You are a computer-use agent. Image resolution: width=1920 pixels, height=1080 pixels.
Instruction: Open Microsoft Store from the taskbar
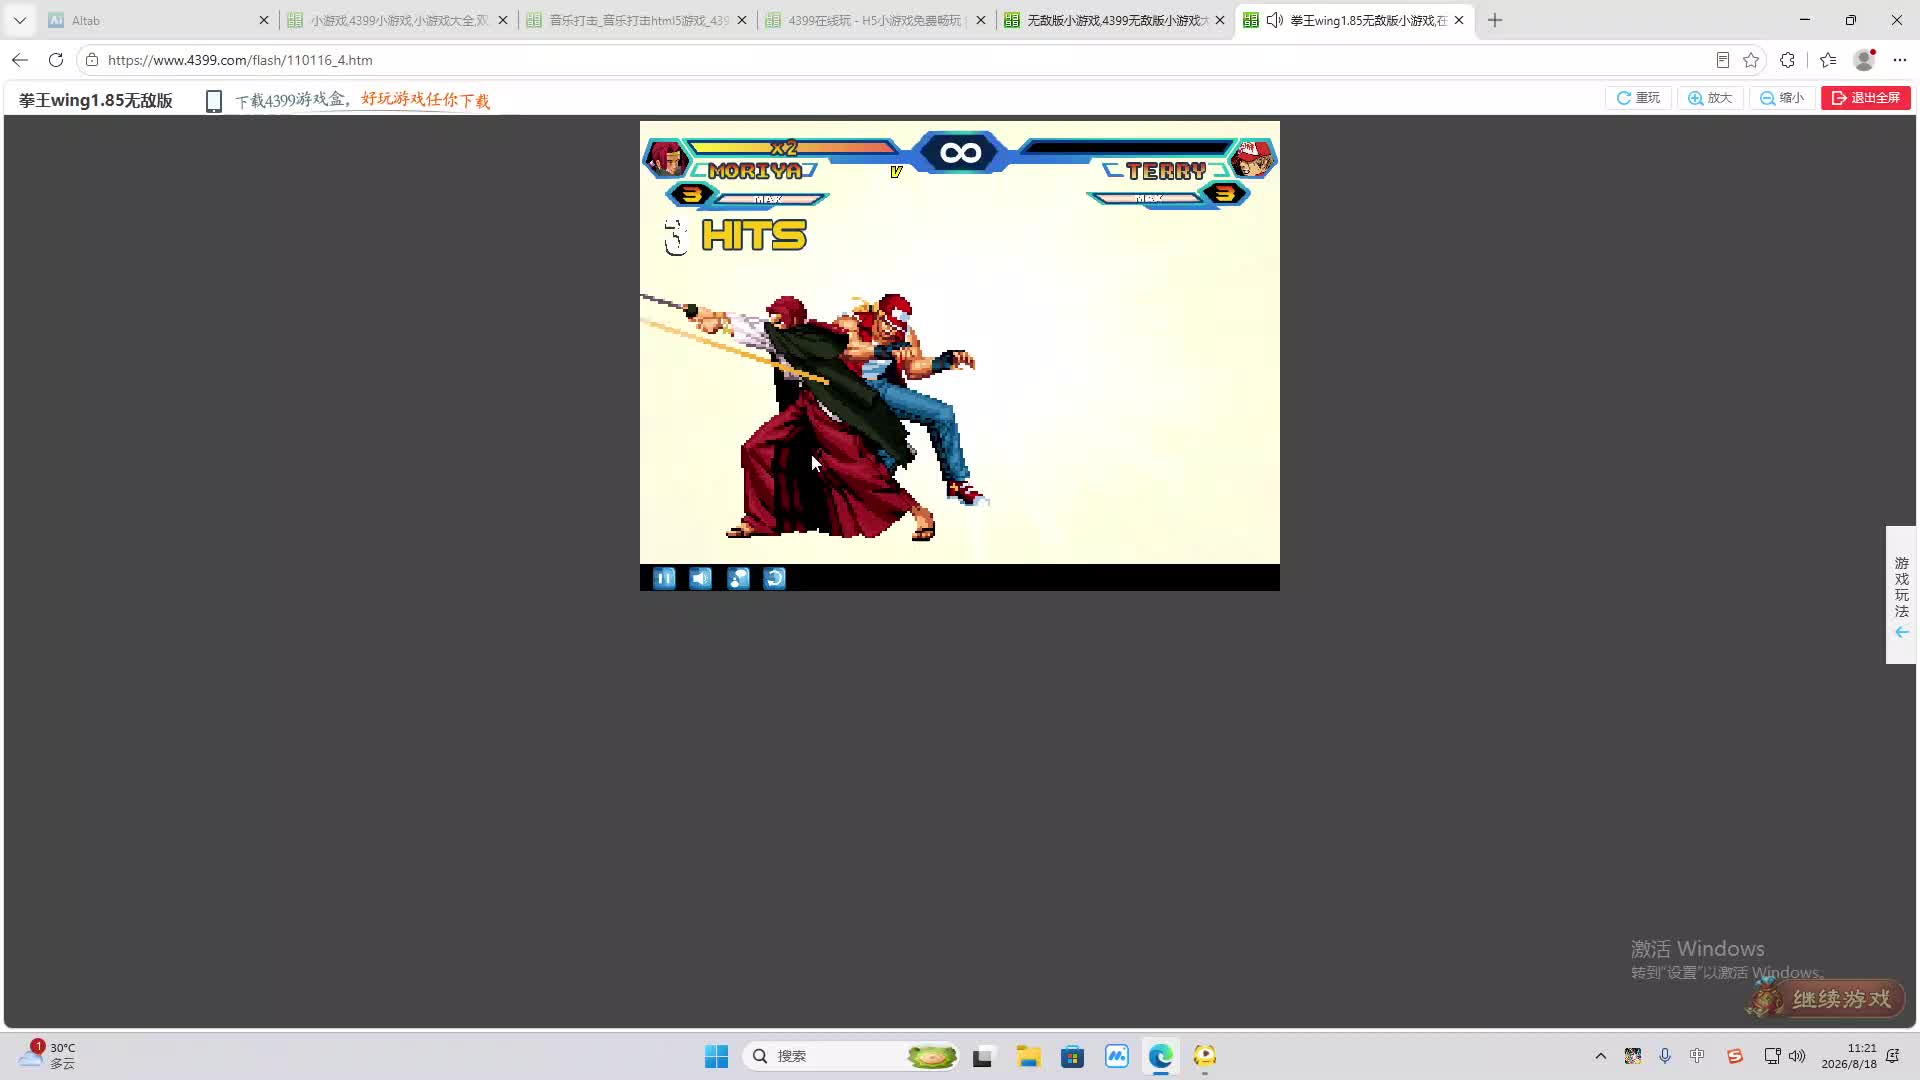coord(1072,1056)
